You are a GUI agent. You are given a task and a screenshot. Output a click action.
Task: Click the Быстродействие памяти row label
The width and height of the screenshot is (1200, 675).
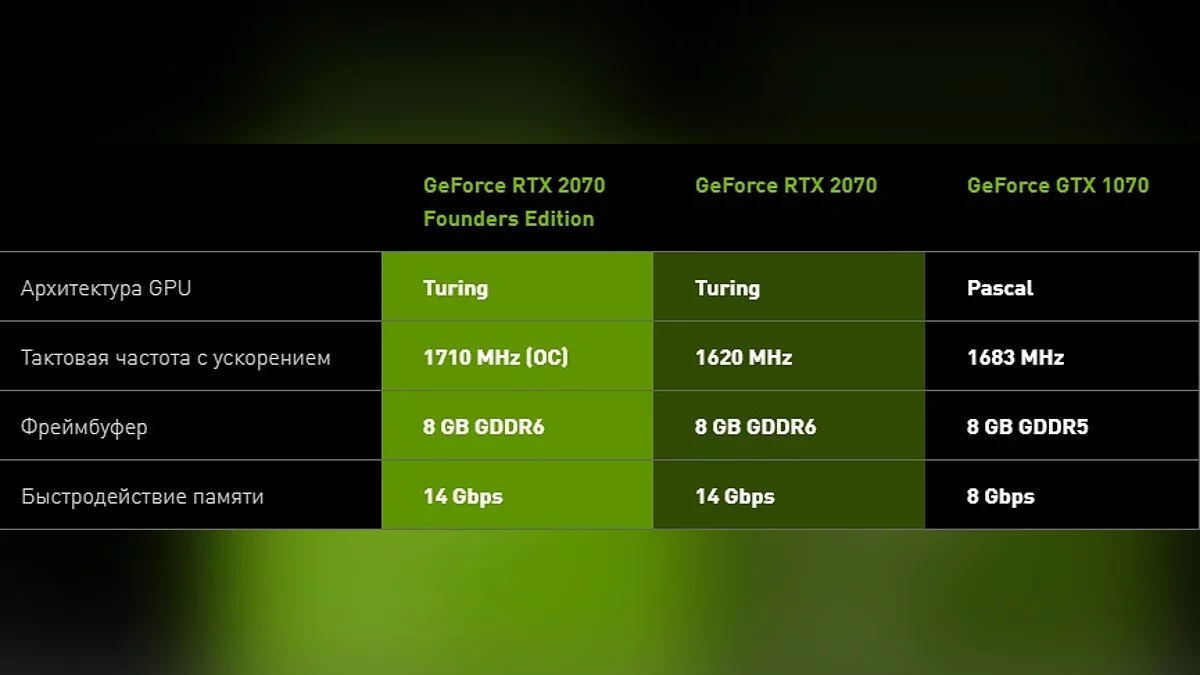(x=143, y=496)
